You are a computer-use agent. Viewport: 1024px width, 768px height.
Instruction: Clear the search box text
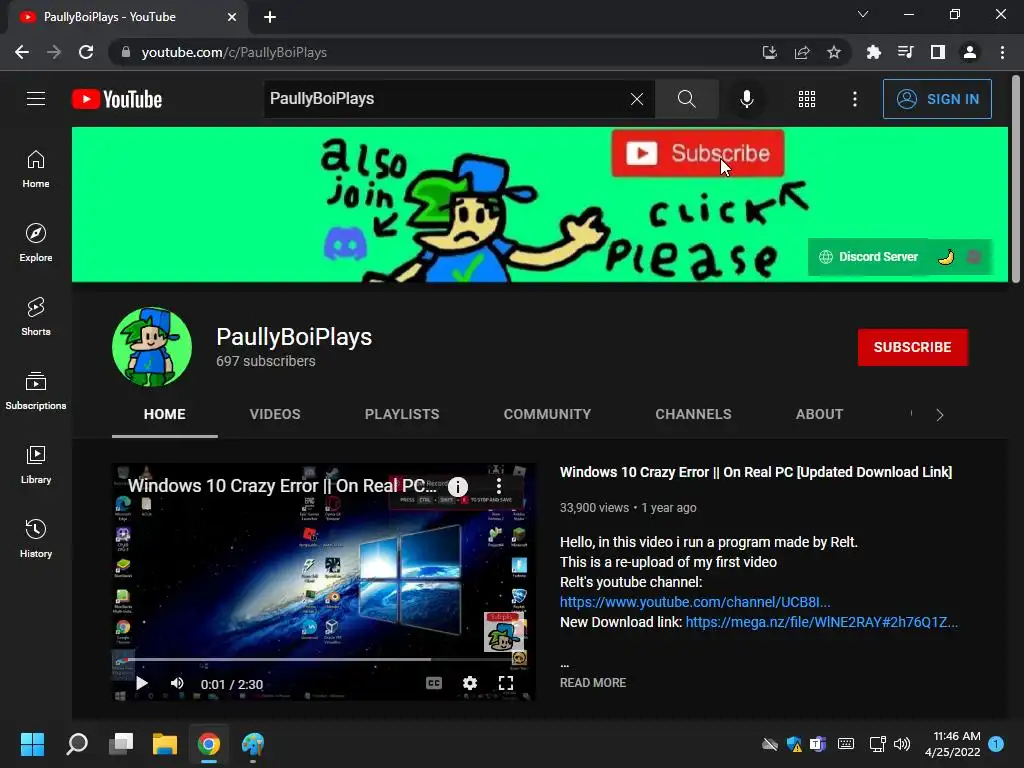point(637,99)
